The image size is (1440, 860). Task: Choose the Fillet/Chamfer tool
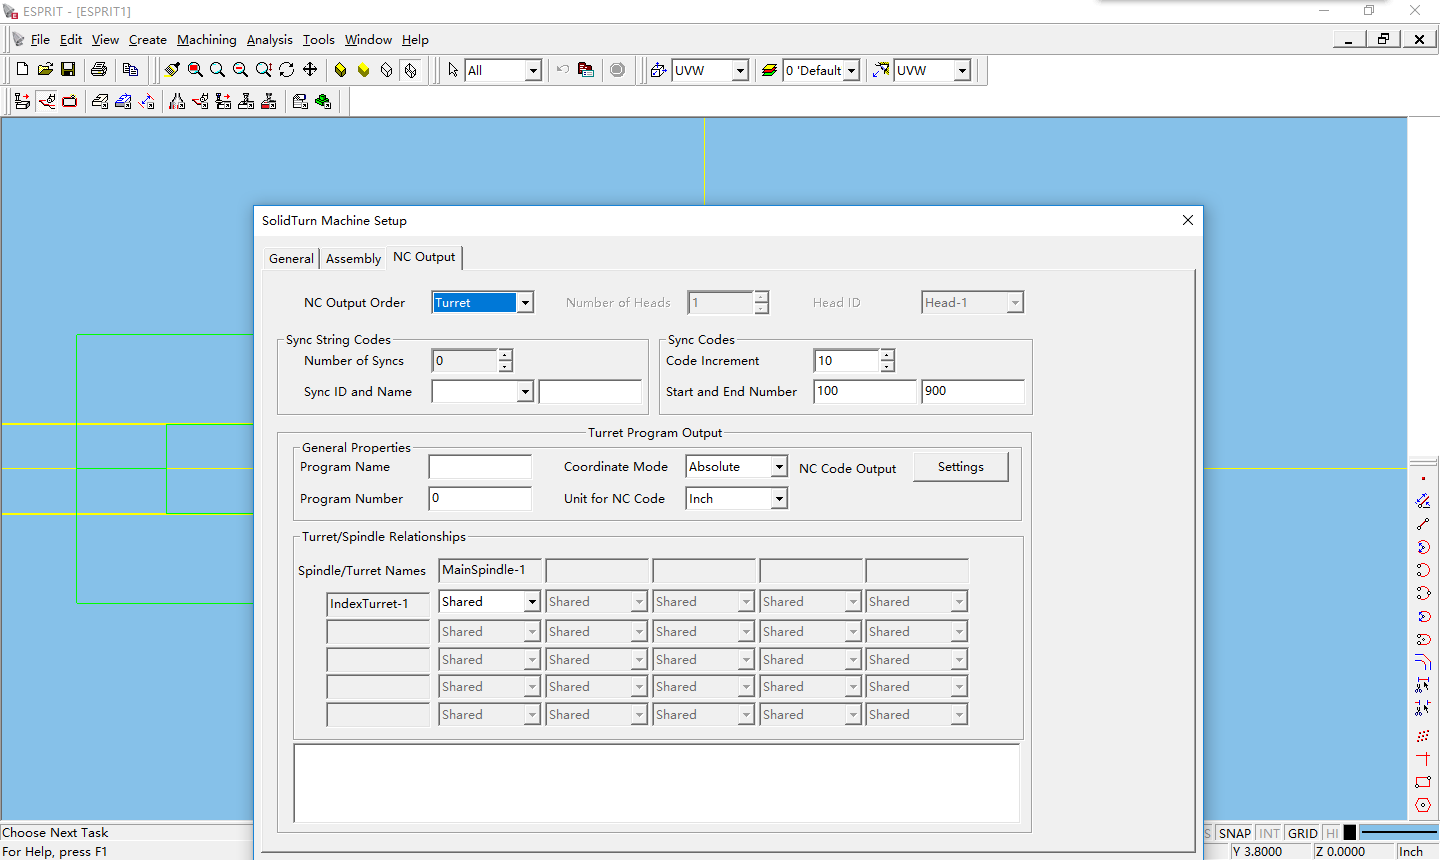click(1423, 662)
